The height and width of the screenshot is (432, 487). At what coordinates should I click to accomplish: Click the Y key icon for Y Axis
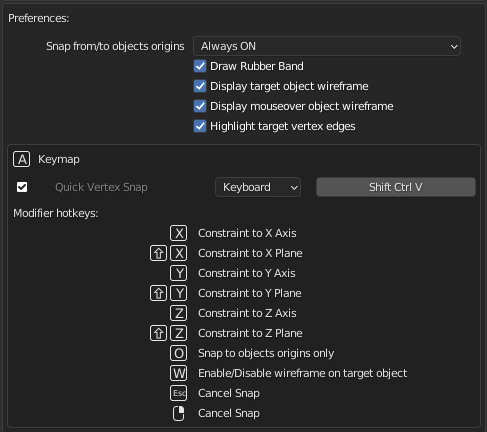(179, 273)
